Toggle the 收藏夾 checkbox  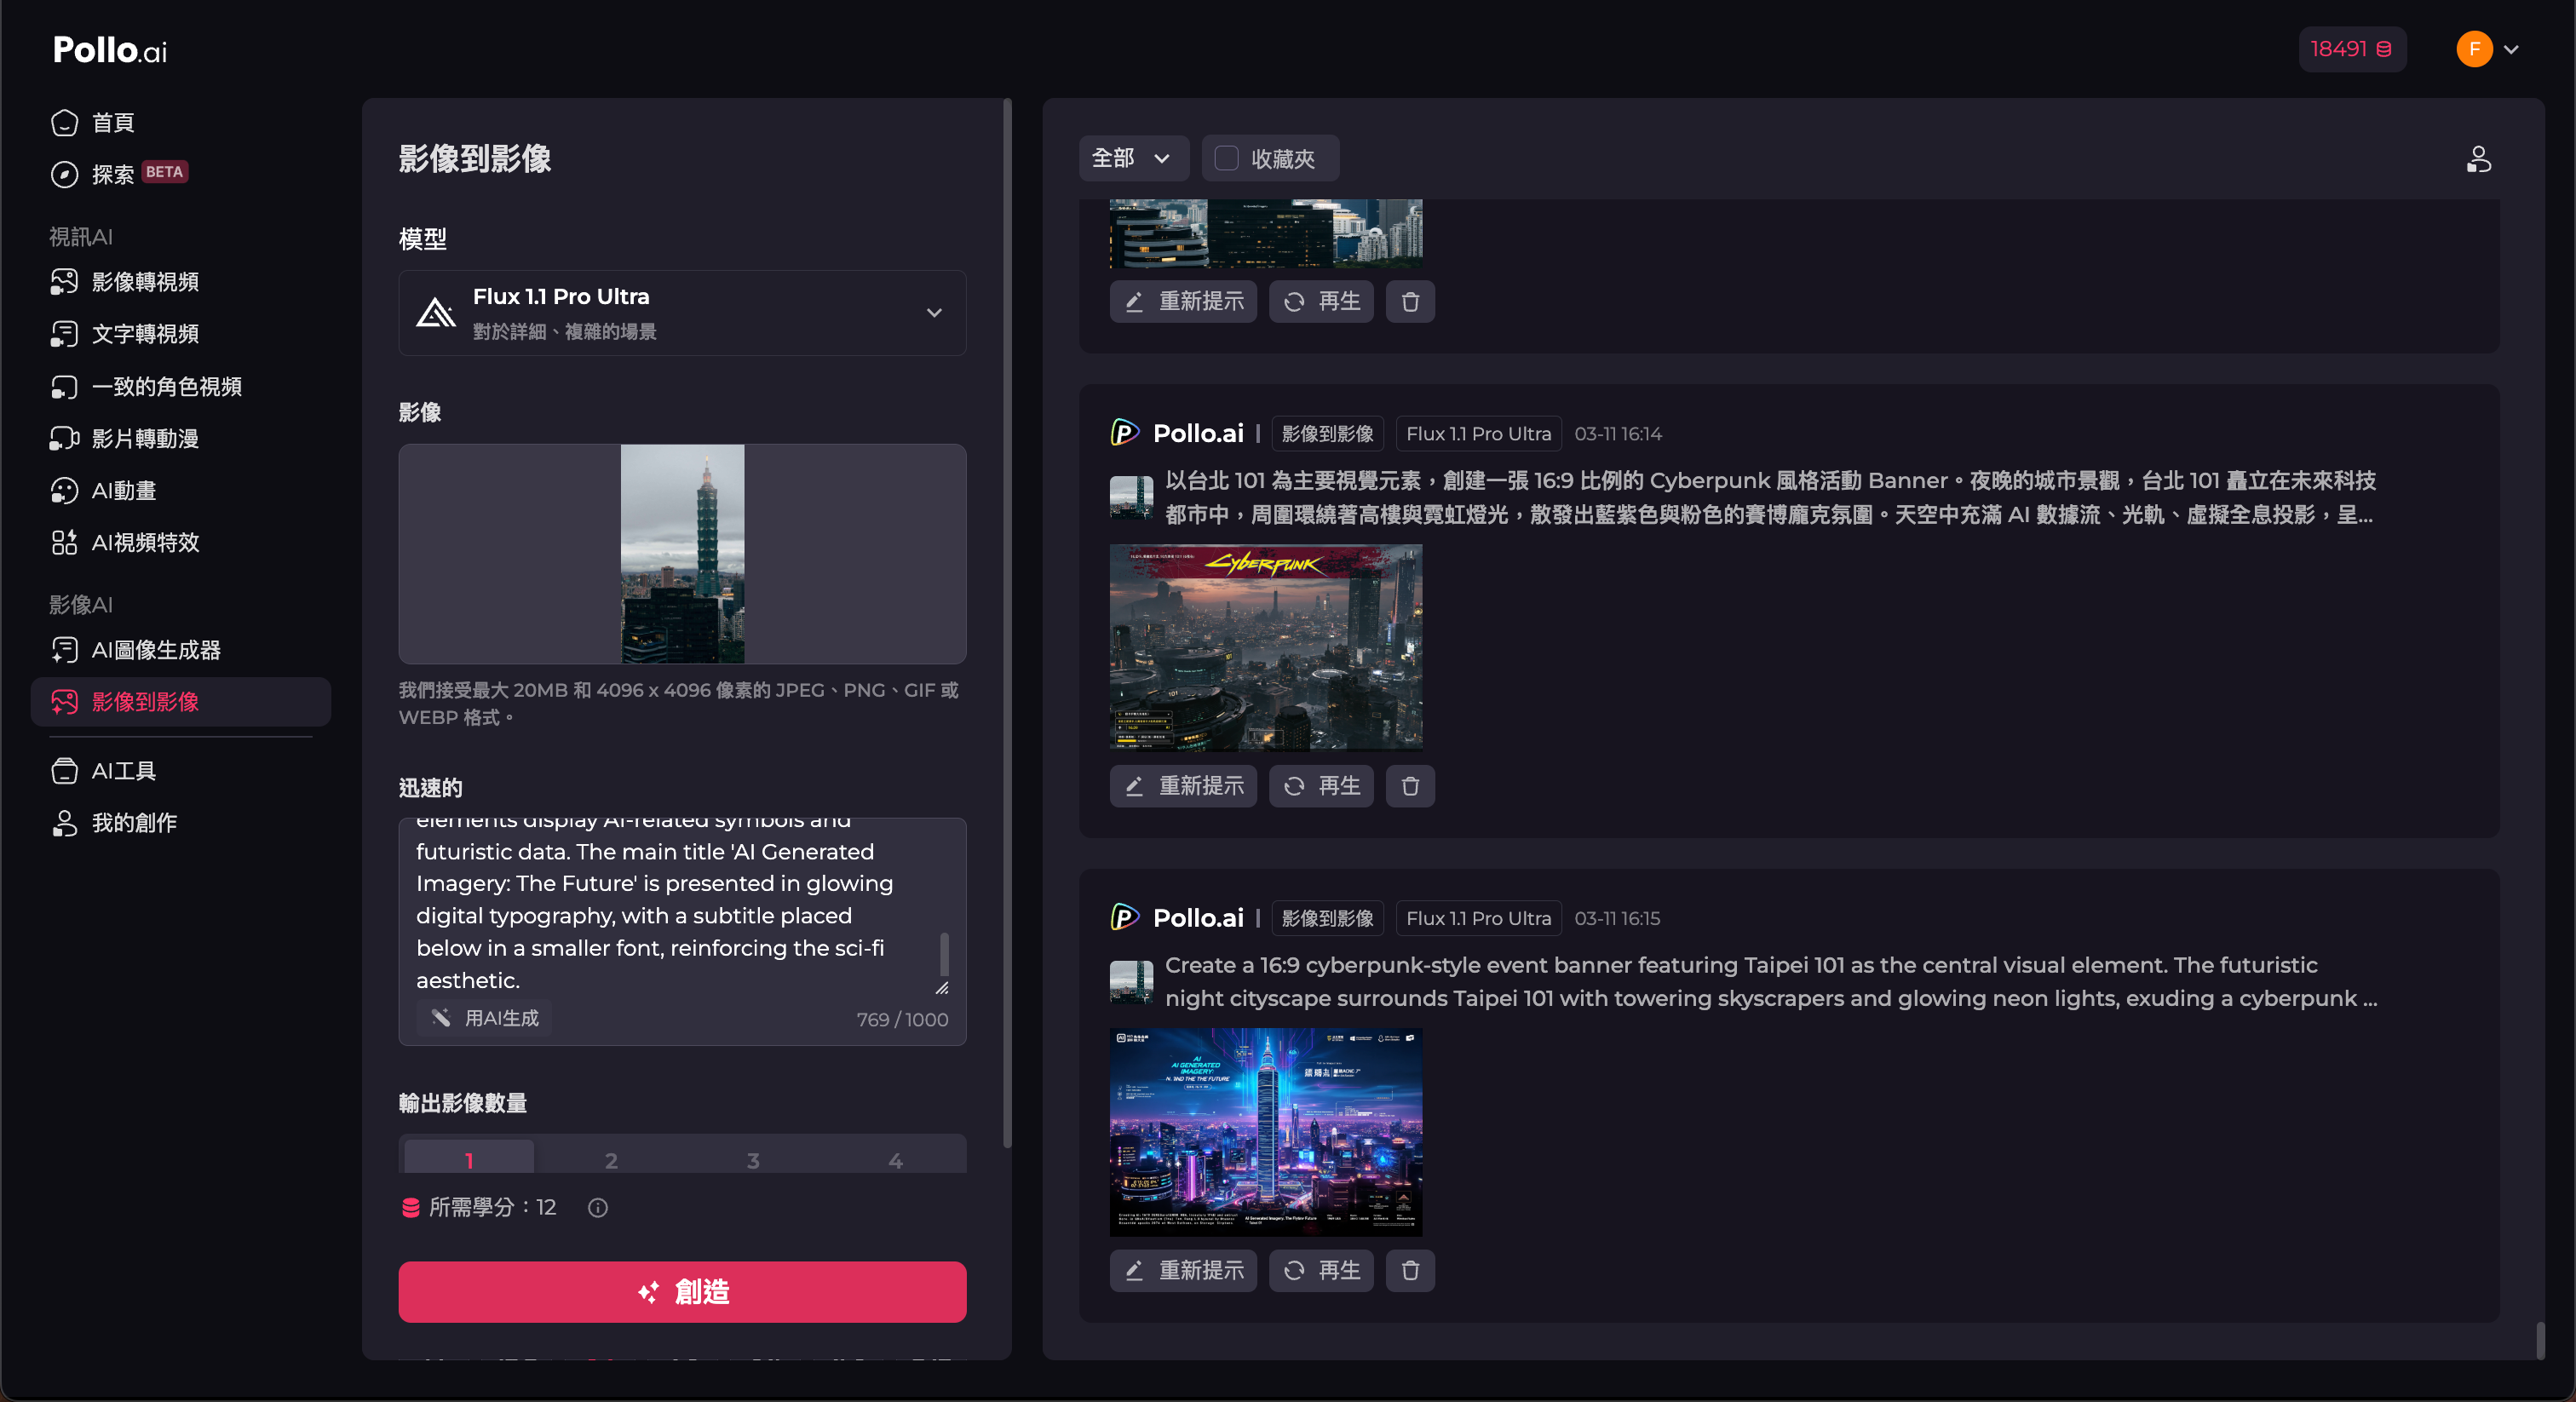[1226, 158]
